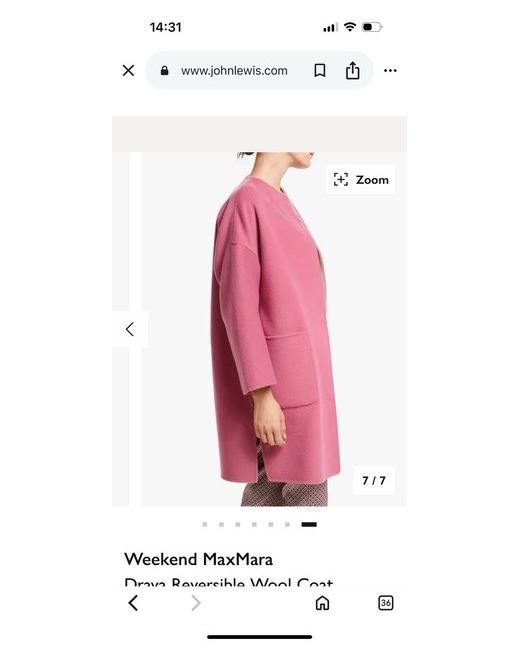The width and height of the screenshot is (520, 650).
Task: Tap the Drava Reversible Wool Coat title
Action: [x=228, y=582]
